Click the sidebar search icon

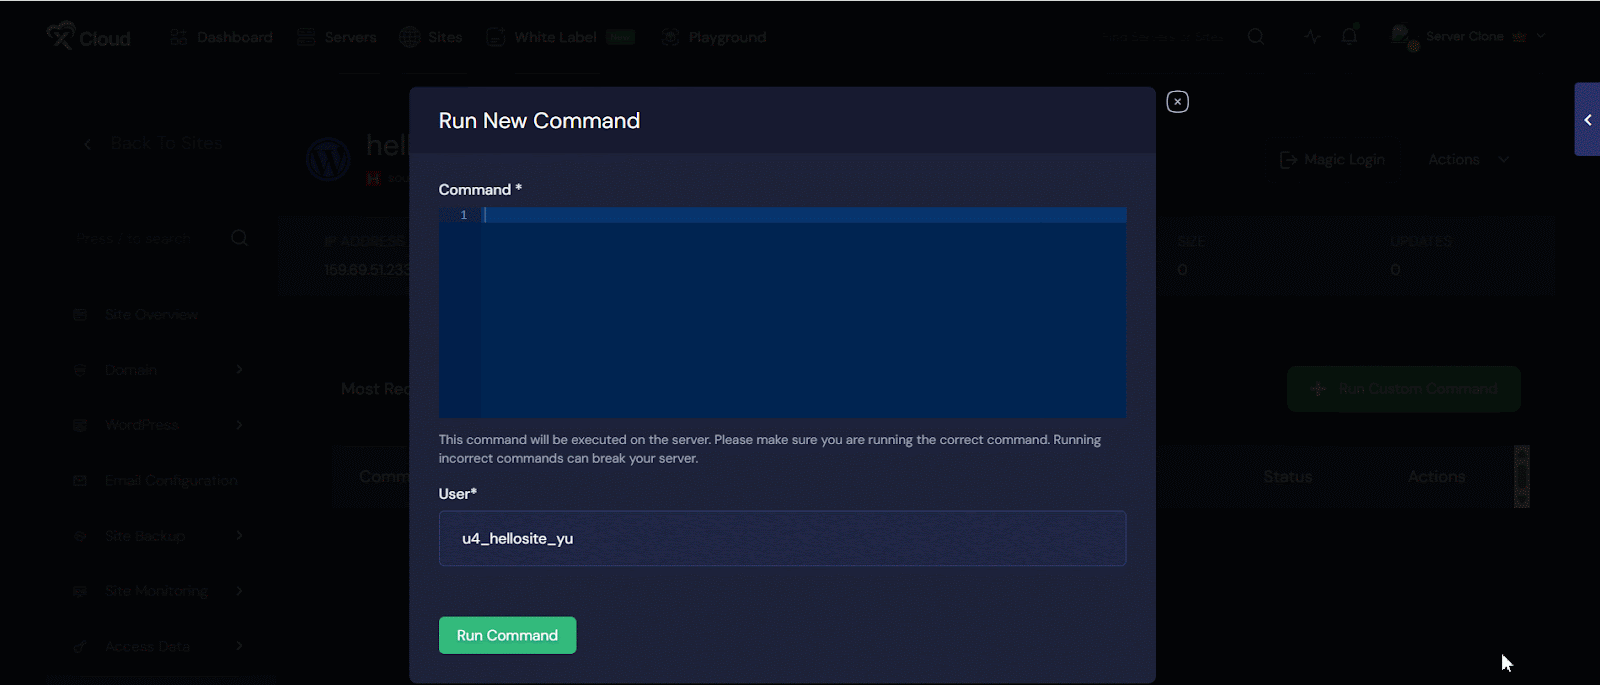[x=239, y=238]
